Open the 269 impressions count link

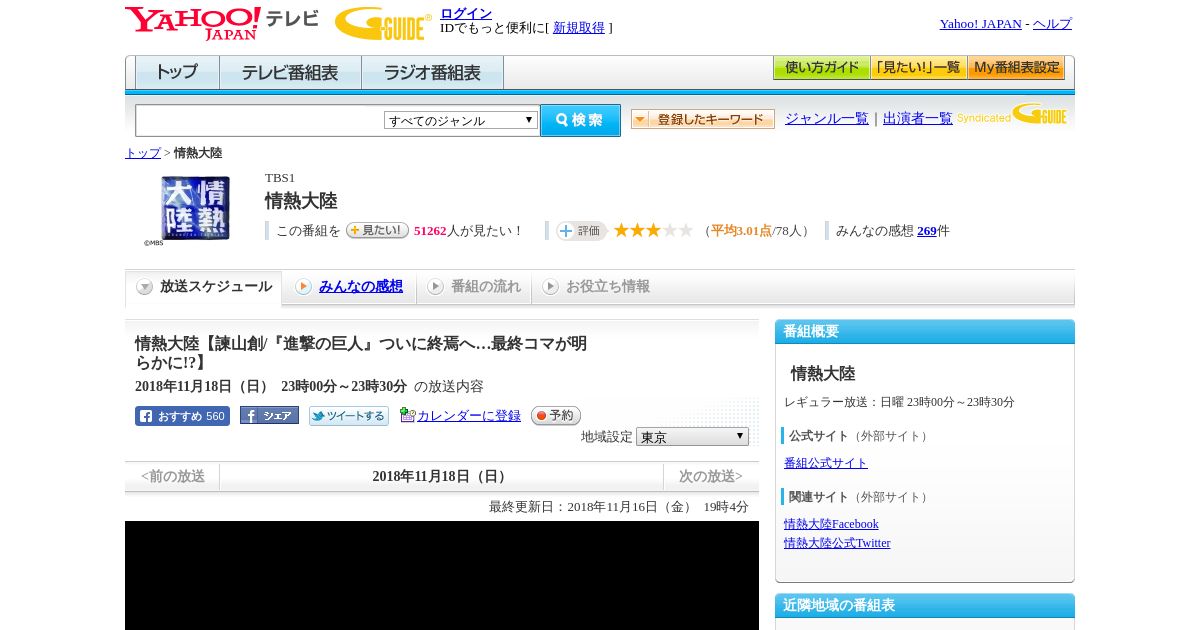(x=927, y=231)
